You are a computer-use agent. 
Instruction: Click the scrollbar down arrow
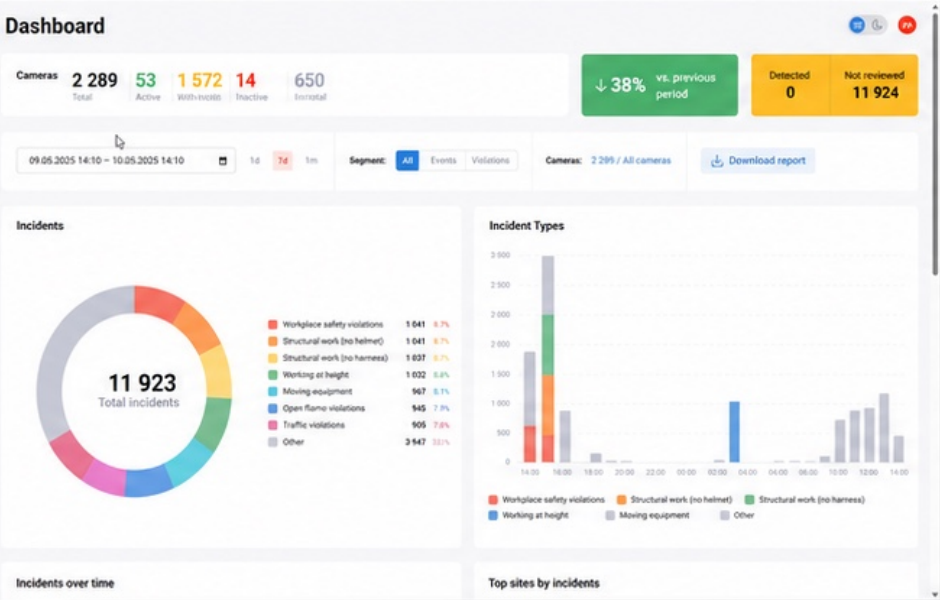click(935, 595)
